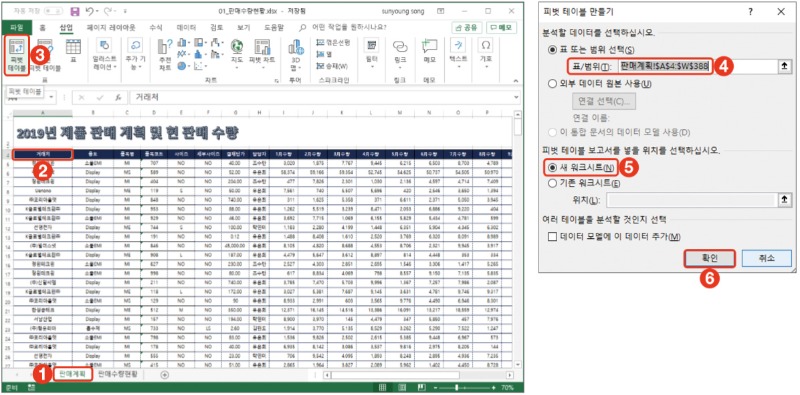Expand the 일러스트레이션 dropdown
This screenshot has height=395, width=800.
pyautogui.click(x=104, y=55)
